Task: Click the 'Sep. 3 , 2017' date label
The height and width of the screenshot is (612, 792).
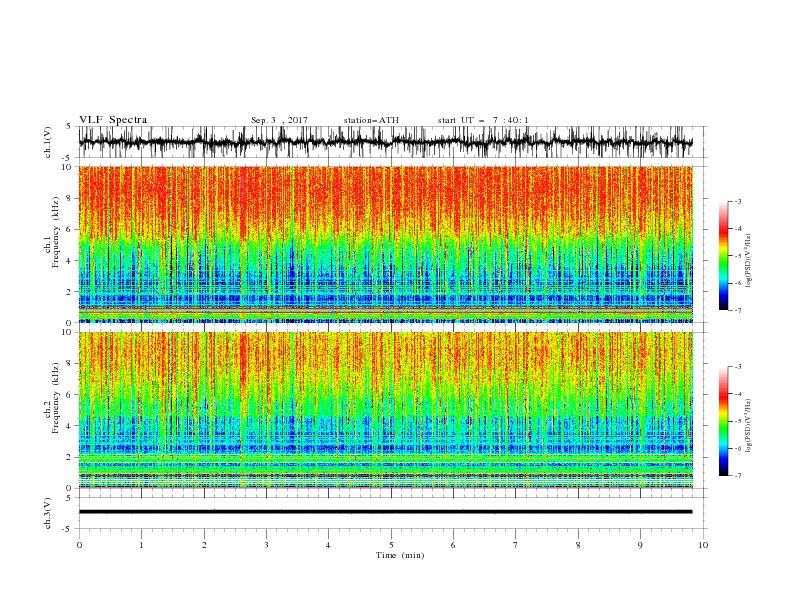Action: click(x=279, y=120)
